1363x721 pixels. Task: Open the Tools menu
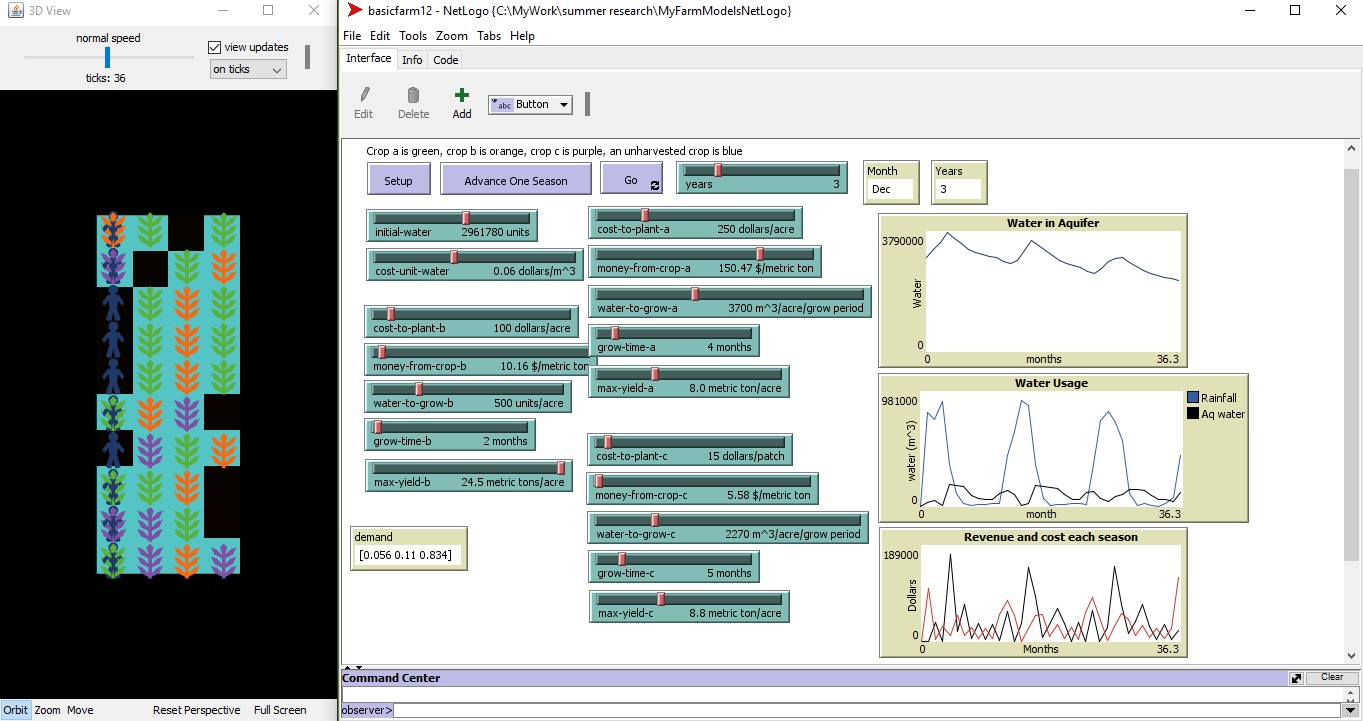pyautogui.click(x=412, y=35)
